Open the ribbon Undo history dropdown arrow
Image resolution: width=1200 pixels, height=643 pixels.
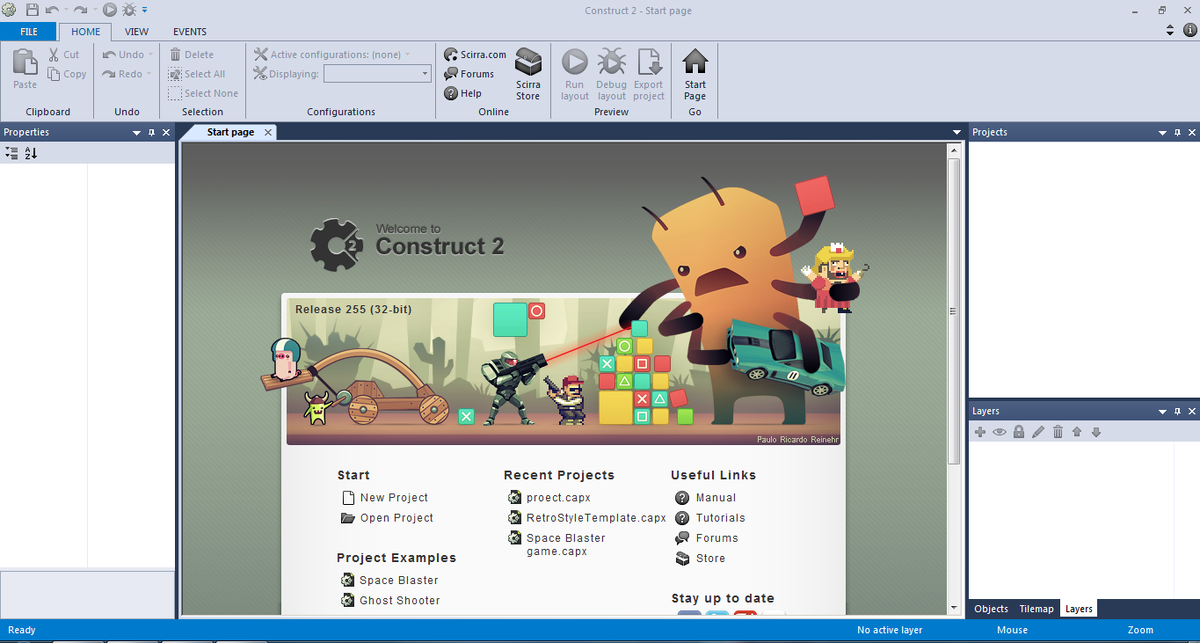(x=151, y=55)
